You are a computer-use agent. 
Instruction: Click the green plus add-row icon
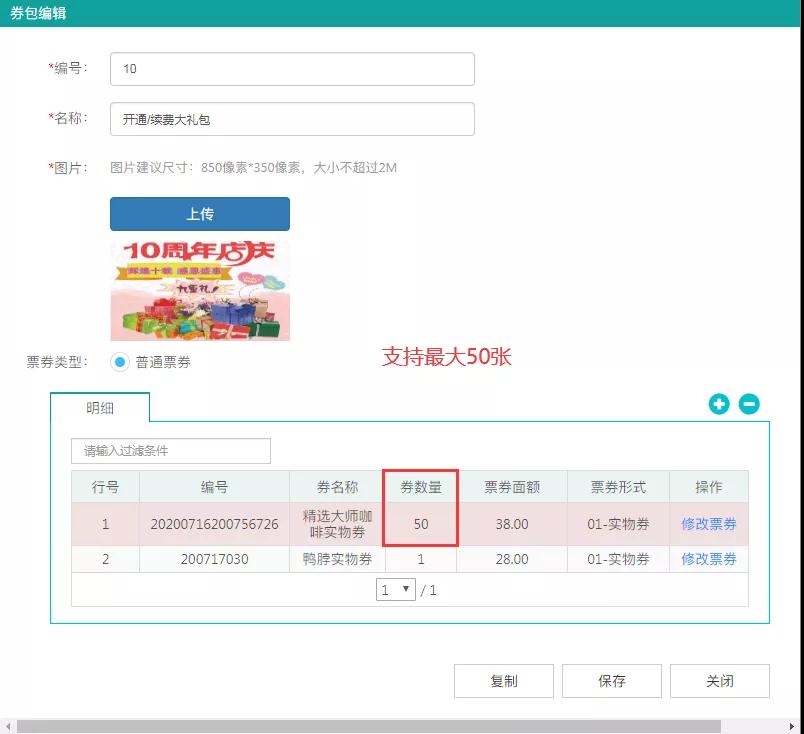pyautogui.click(x=719, y=404)
